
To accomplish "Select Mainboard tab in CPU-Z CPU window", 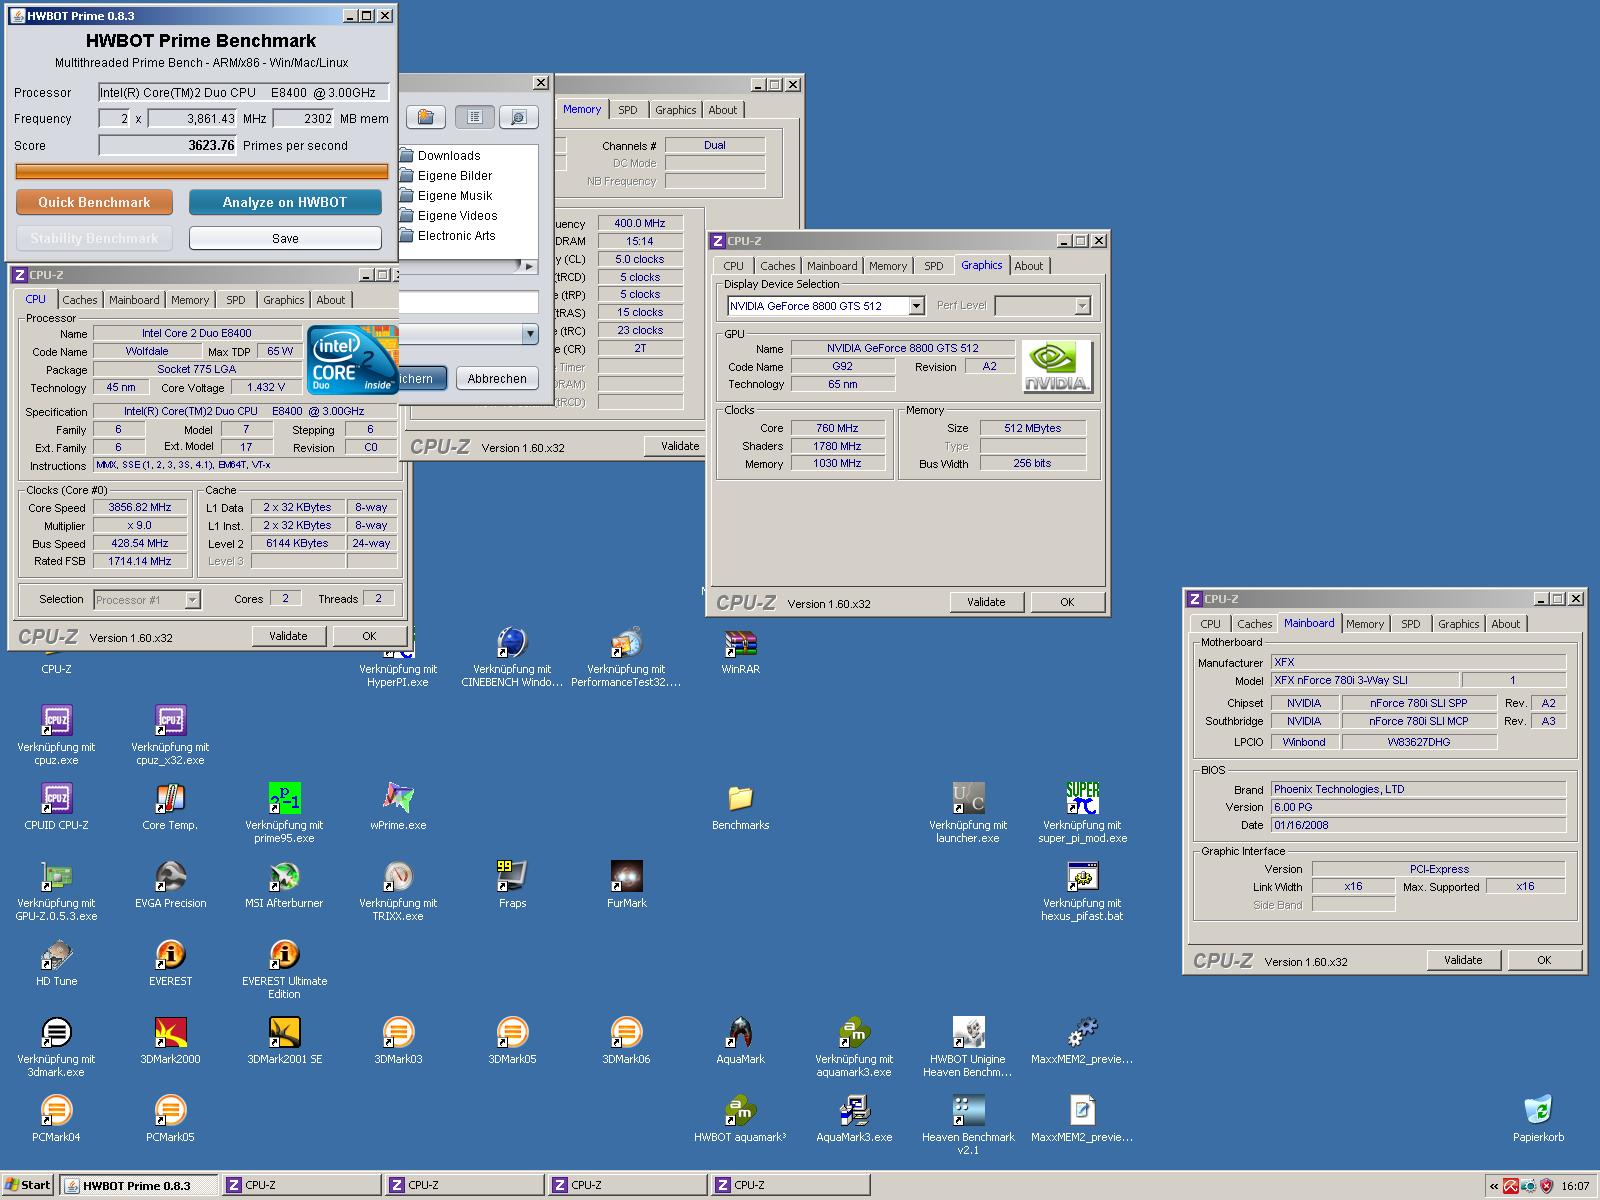I will [x=134, y=300].
